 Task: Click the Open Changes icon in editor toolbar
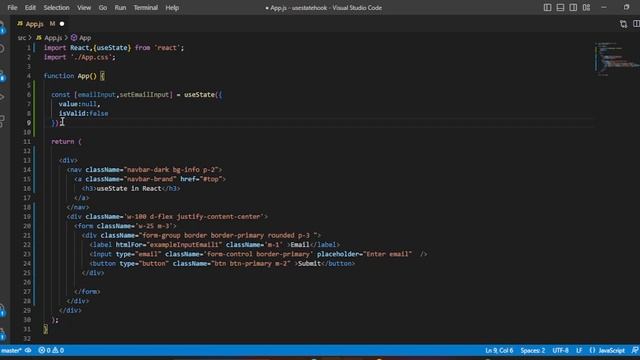(x=623, y=24)
